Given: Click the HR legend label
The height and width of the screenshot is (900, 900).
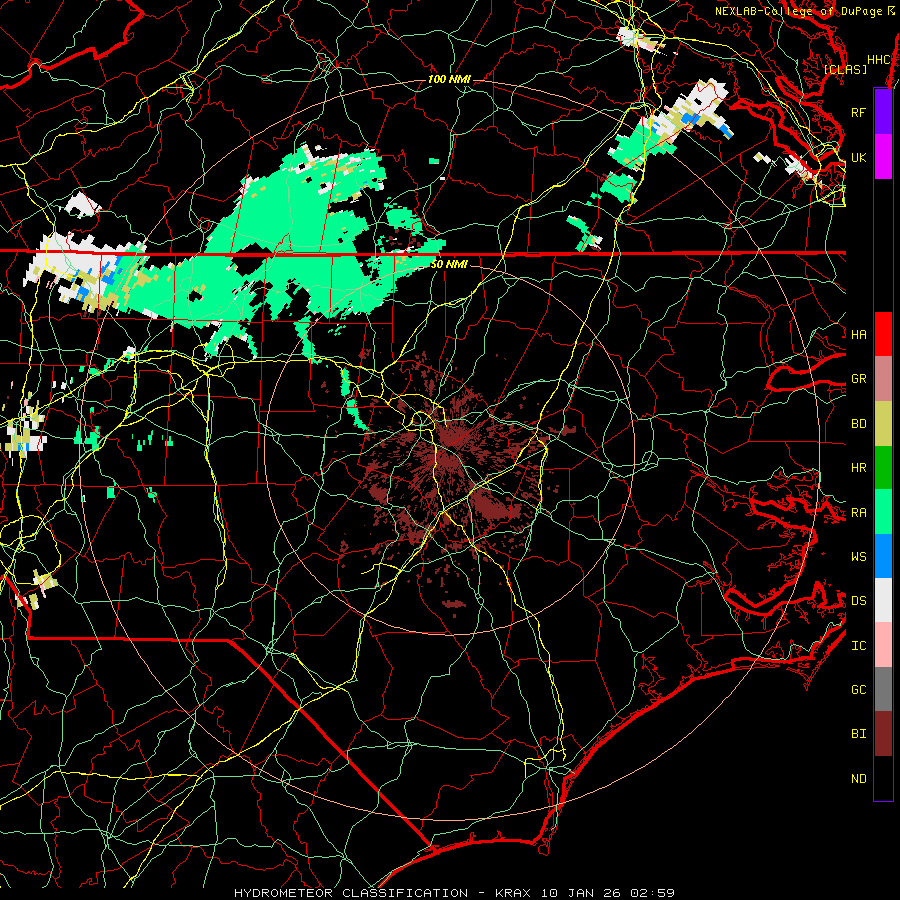Looking at the screenshot, I should 859,468.
